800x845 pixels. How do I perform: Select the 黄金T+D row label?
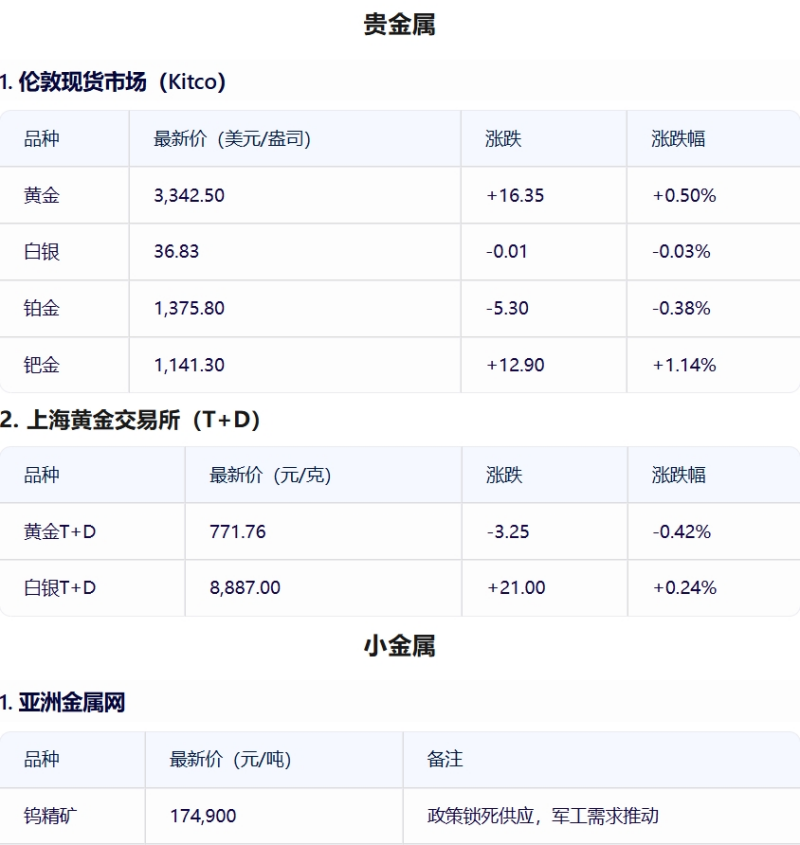(x=60, y=532)
